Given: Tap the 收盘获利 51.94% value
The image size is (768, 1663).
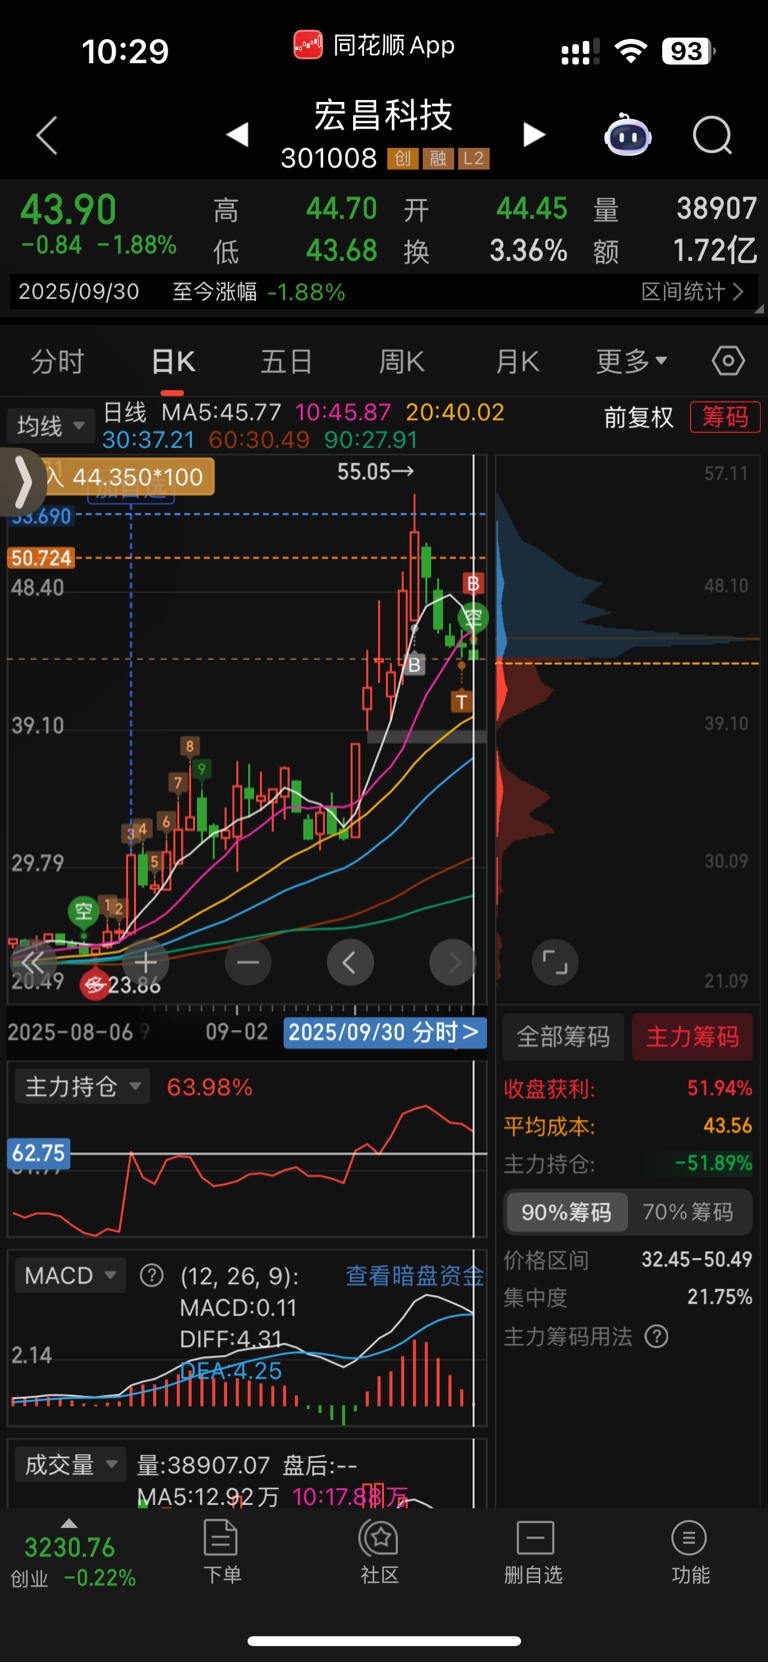Looking at the screenshot, I should click(x=719, y=1088).
